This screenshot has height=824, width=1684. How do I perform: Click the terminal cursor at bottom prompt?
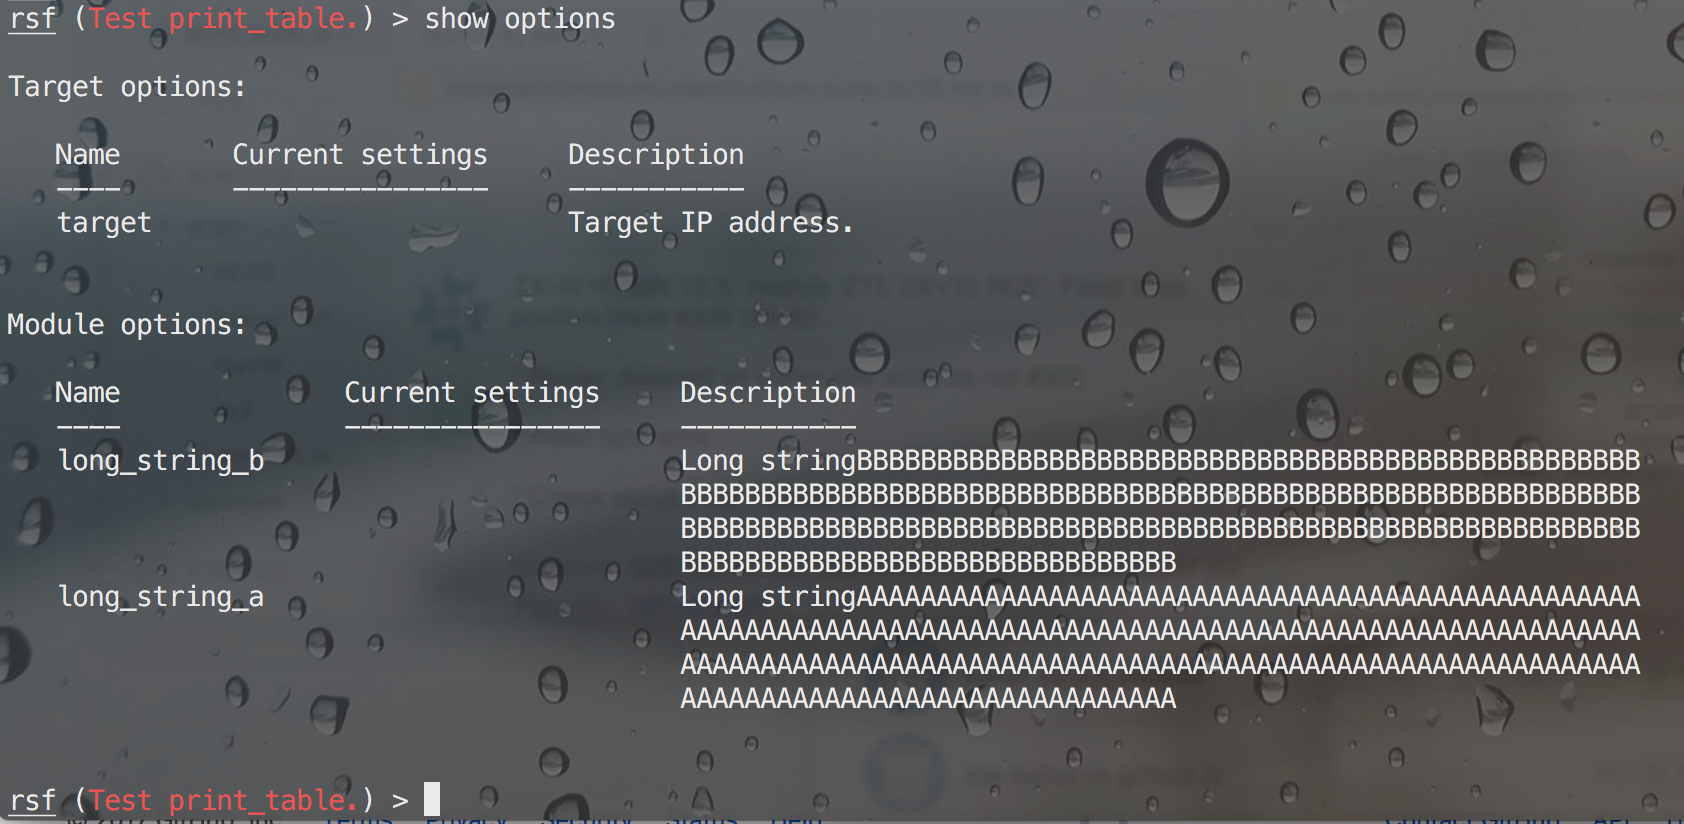point(432,800)
